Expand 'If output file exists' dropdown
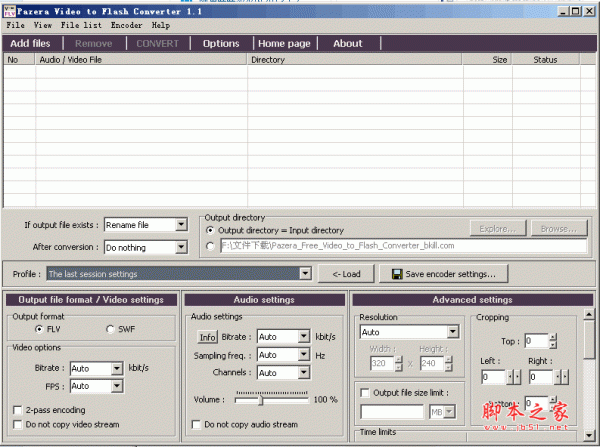Screen dimensions: 600x447 [181, 225]
